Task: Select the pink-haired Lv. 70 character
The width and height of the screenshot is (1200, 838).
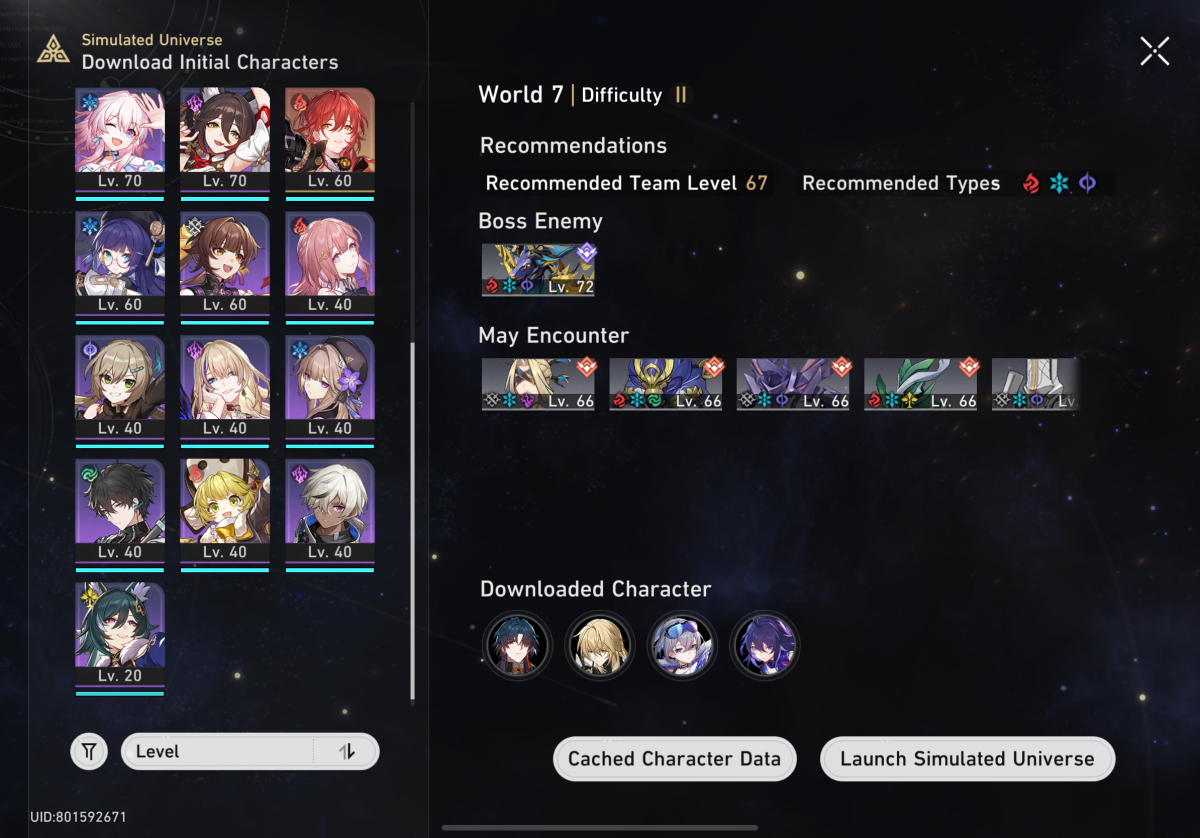Action: pyautogui.click(x=120, y=140)
